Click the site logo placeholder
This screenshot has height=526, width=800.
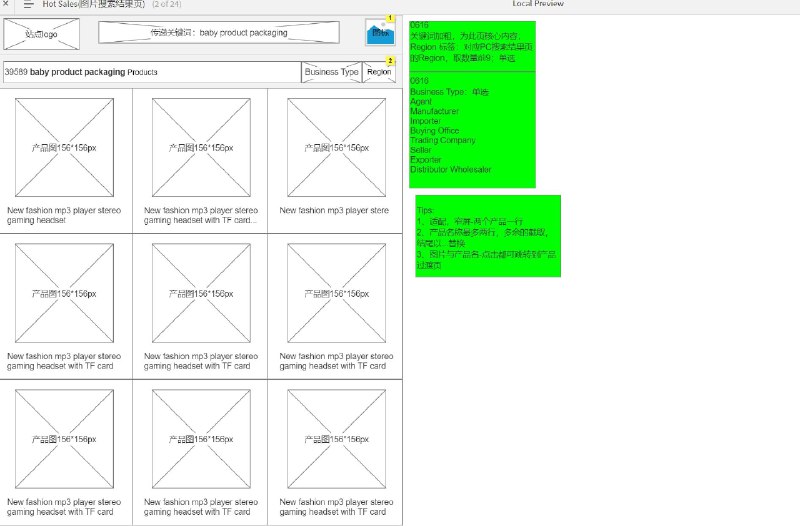coord(41,34)
